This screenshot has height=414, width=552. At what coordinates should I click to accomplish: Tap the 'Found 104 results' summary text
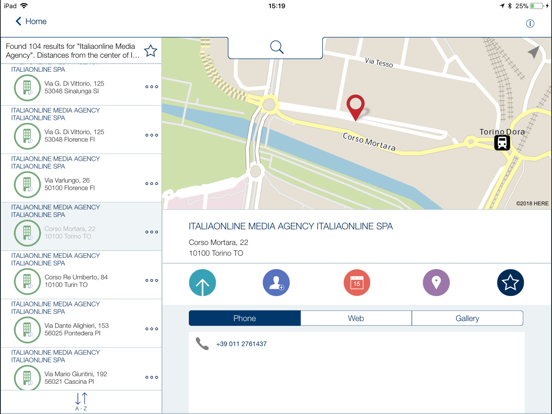[73, 51]
